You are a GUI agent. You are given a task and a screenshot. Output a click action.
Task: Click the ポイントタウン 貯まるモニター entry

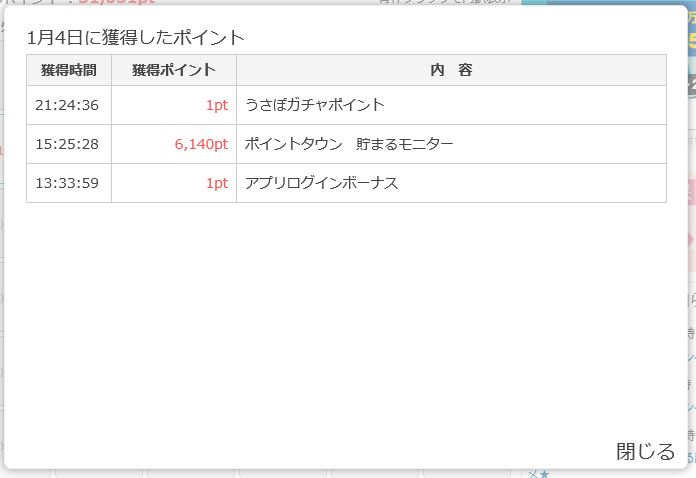coord(348,144)
